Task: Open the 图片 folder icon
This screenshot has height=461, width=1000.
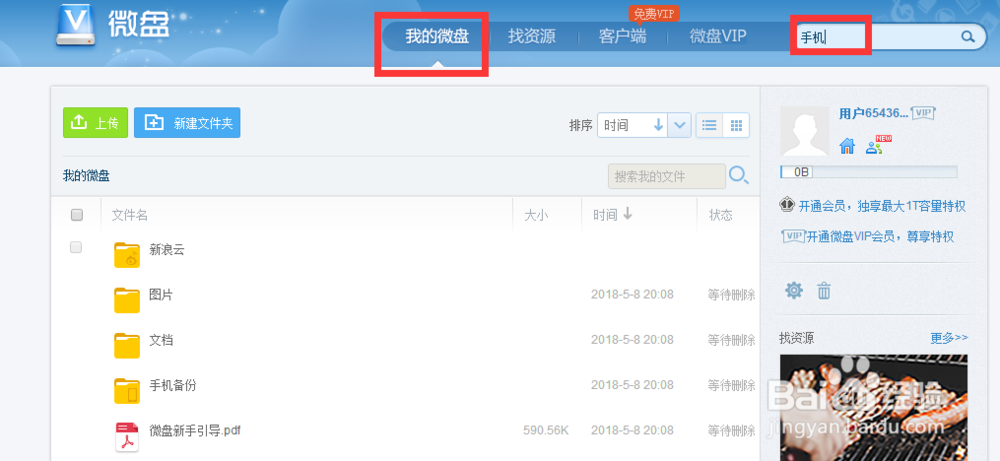Action: click(x=127, y=300)
